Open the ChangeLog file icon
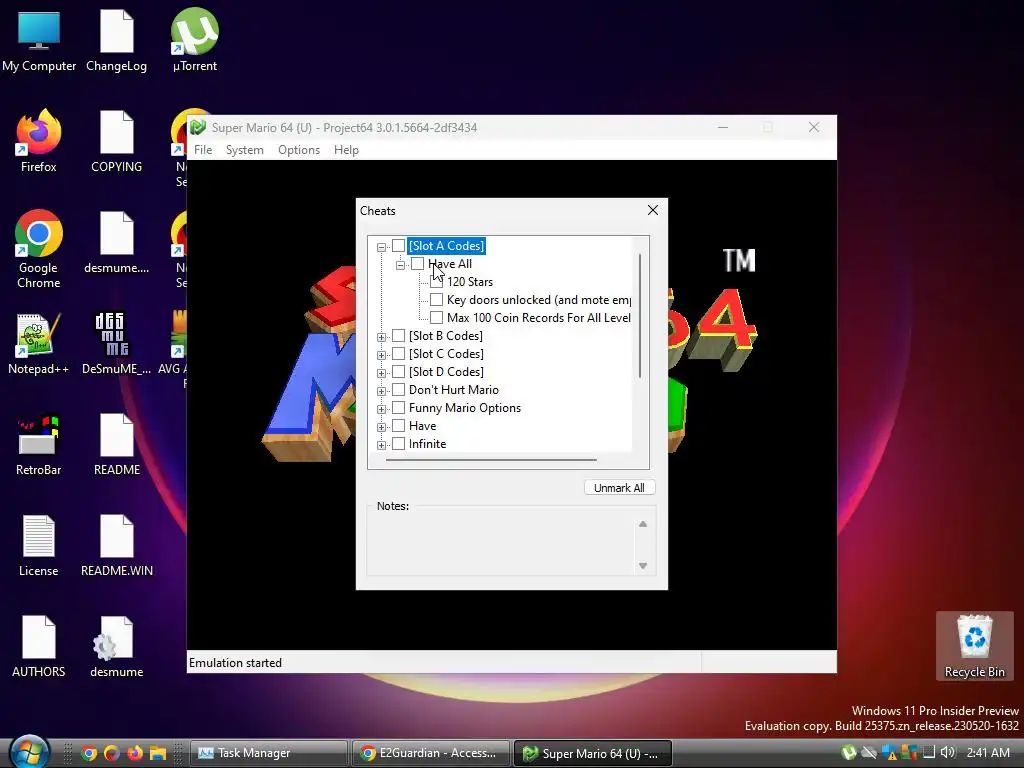 (116, 41)
